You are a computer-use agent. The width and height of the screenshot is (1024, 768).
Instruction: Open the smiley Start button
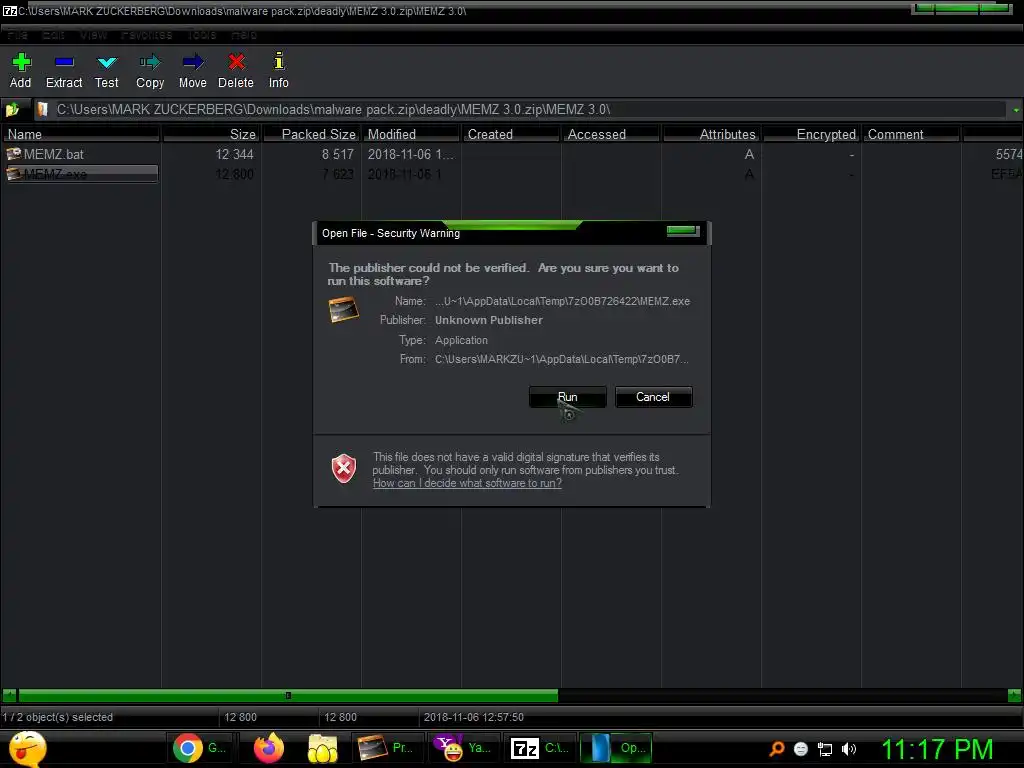coord(27,748)
